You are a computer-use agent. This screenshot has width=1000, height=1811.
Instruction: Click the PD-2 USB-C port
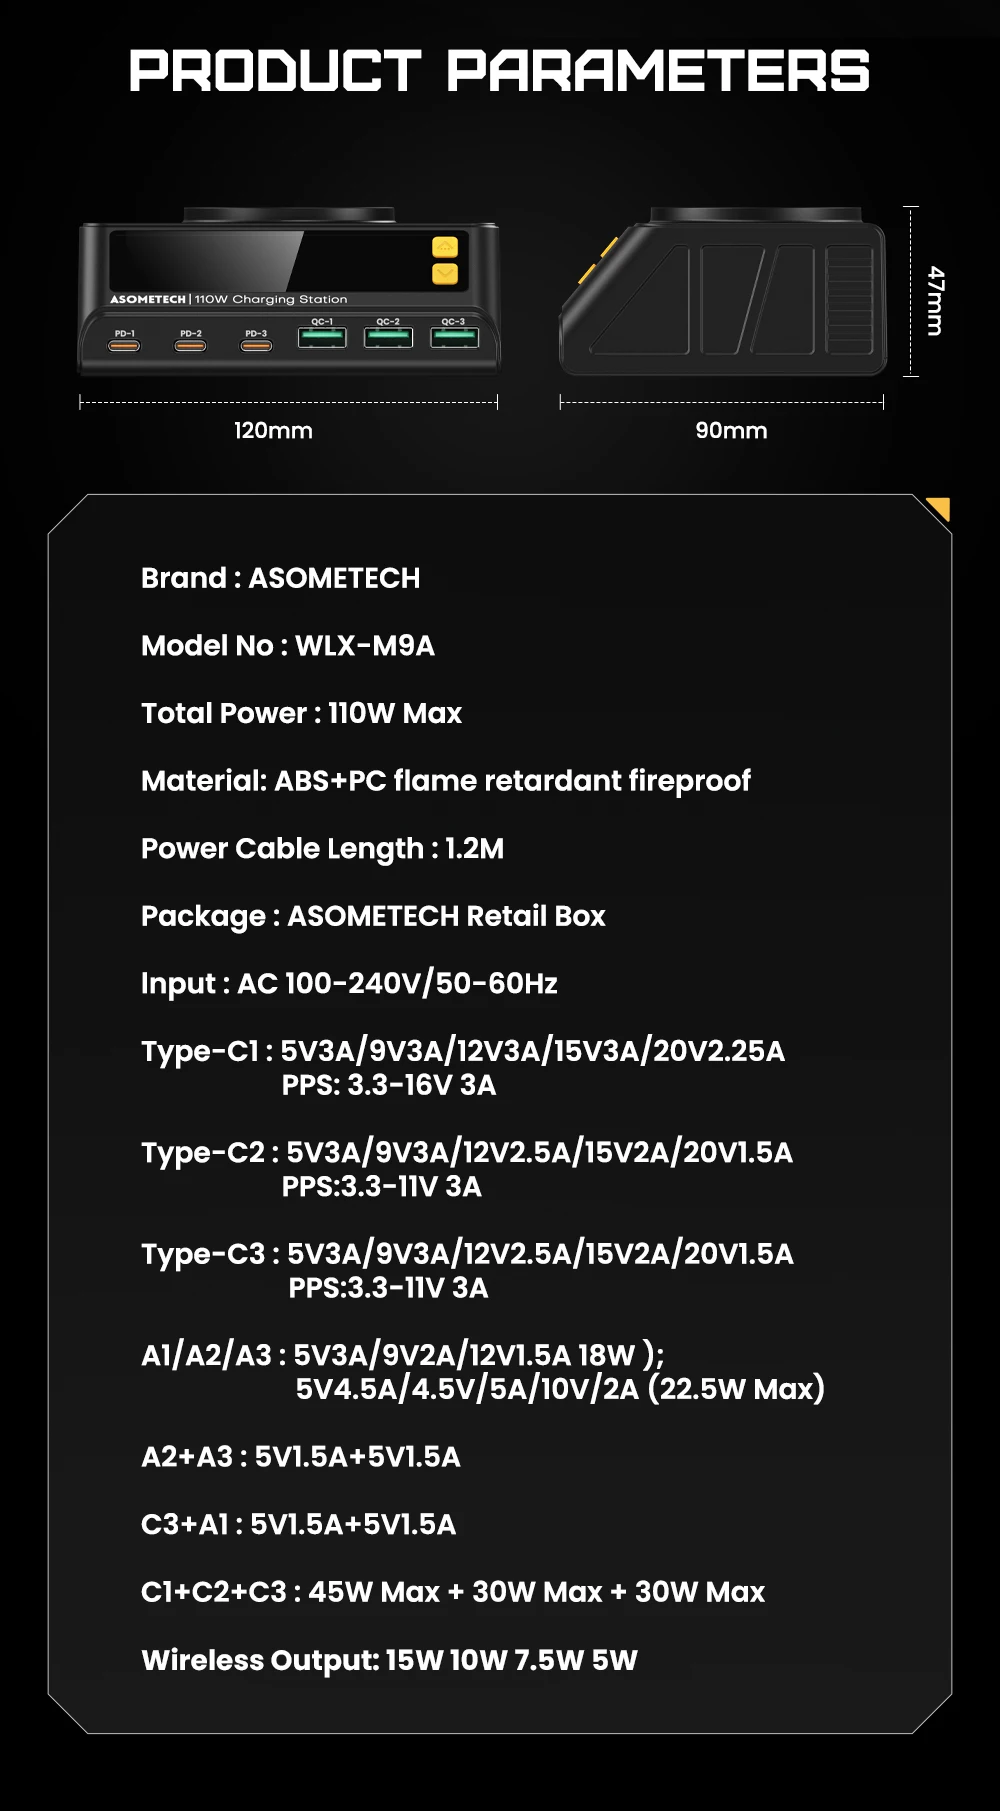191,346
